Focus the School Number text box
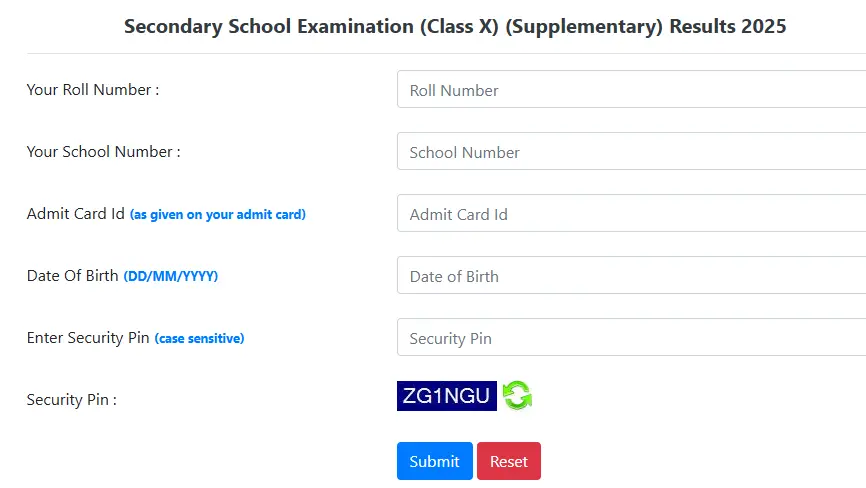 click(x=631, y=152)
